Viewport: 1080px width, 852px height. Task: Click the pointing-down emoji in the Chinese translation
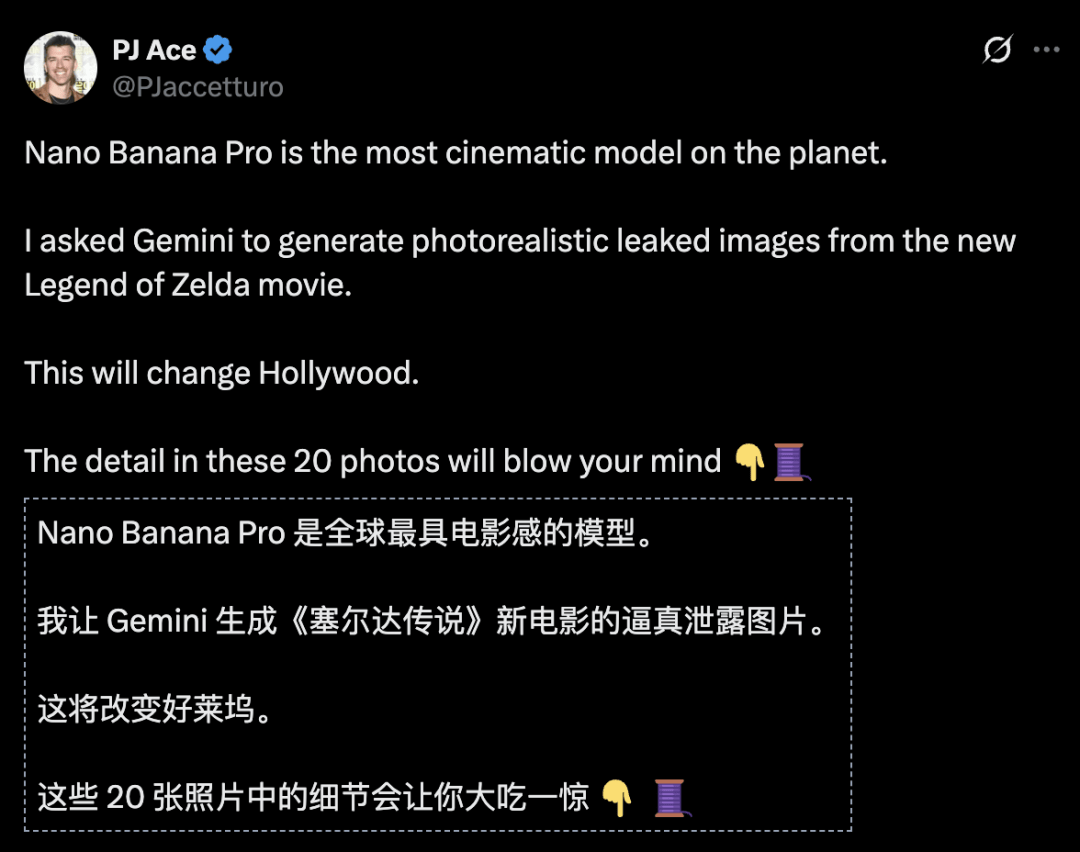618,797
